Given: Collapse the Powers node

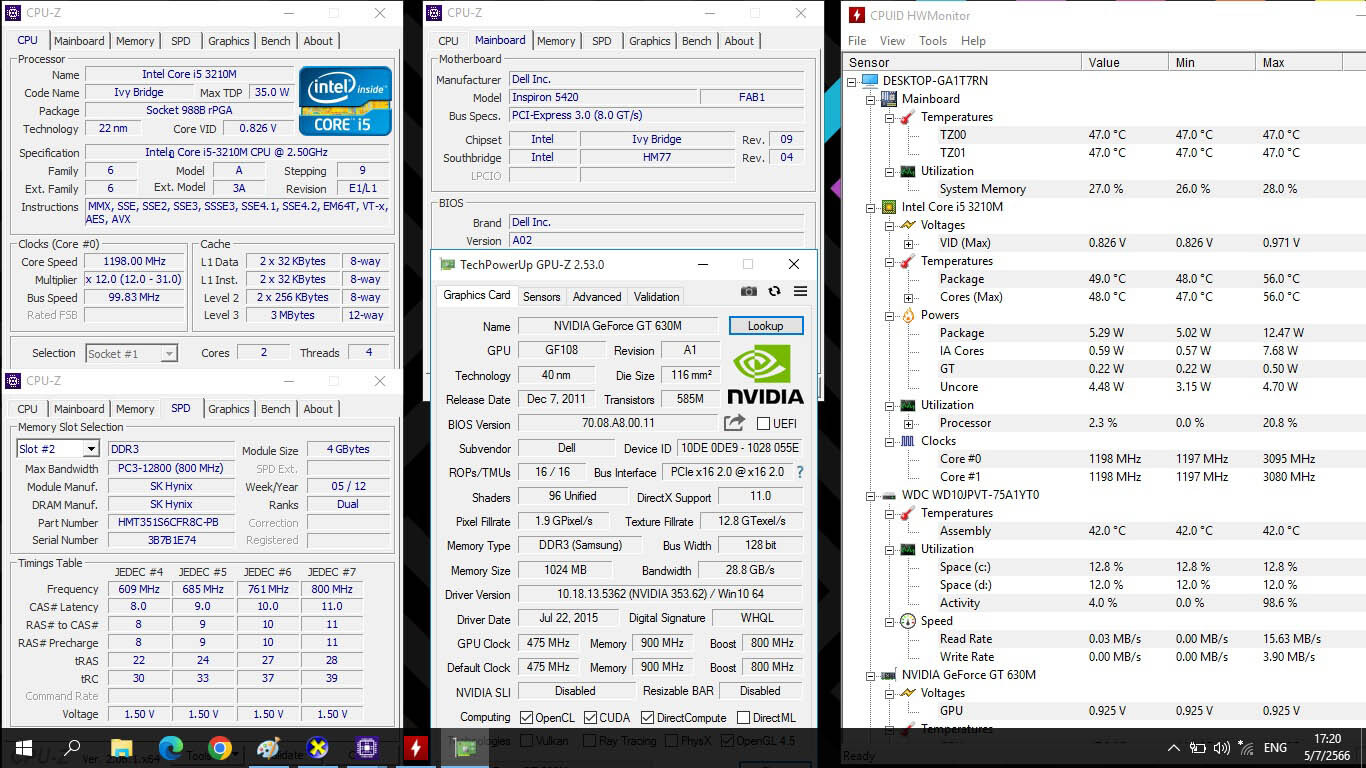Looking at the screenshot, I should pos(890,314).
